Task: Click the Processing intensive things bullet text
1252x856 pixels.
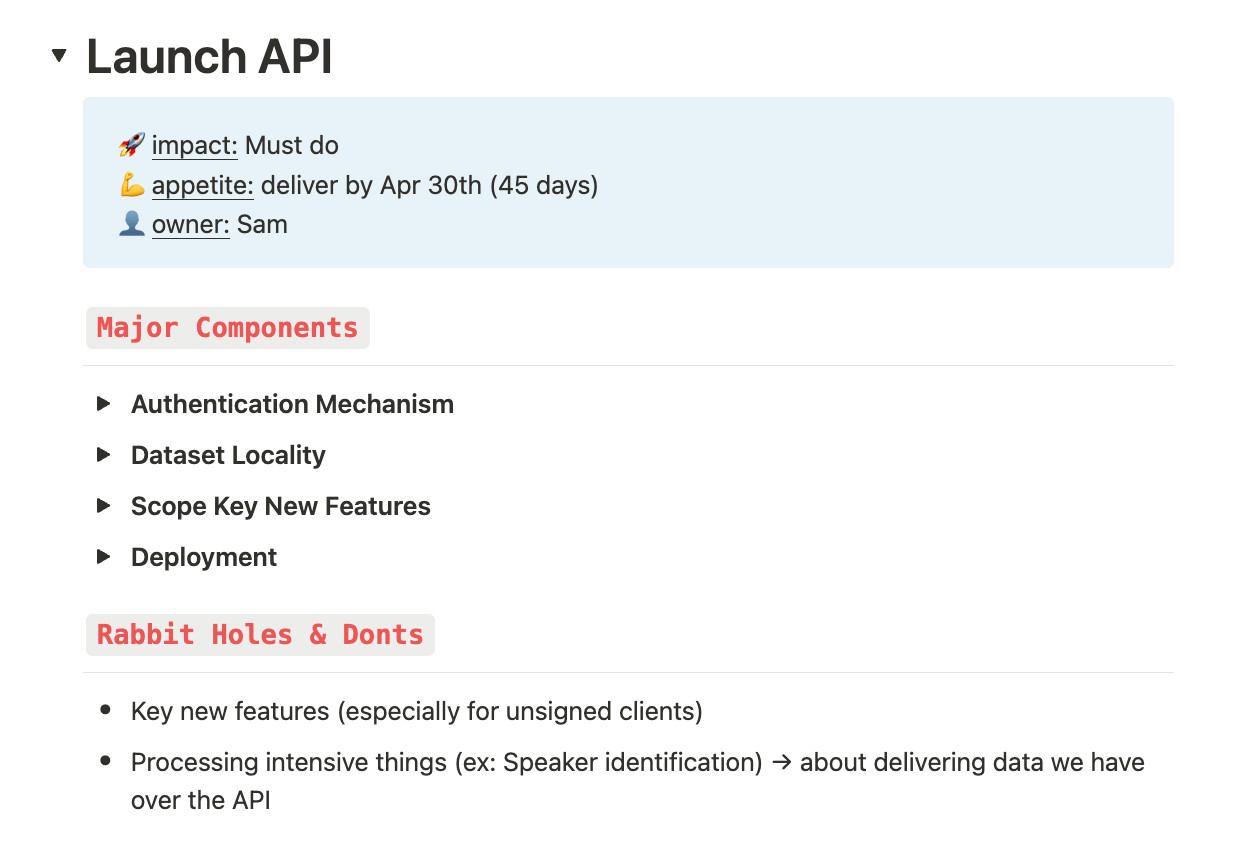Action: click(x=446, y=763)
